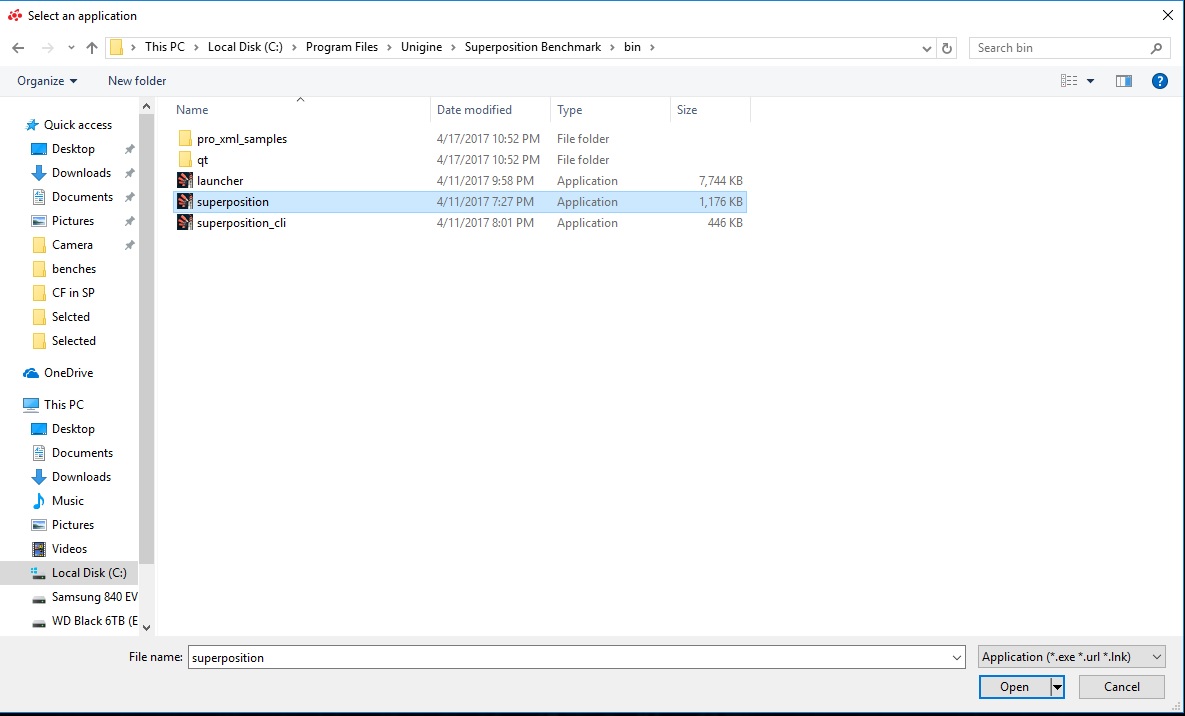Open the File name dropdown arrow
This screenshot has height=716, width=1185.
coord(957,658)
